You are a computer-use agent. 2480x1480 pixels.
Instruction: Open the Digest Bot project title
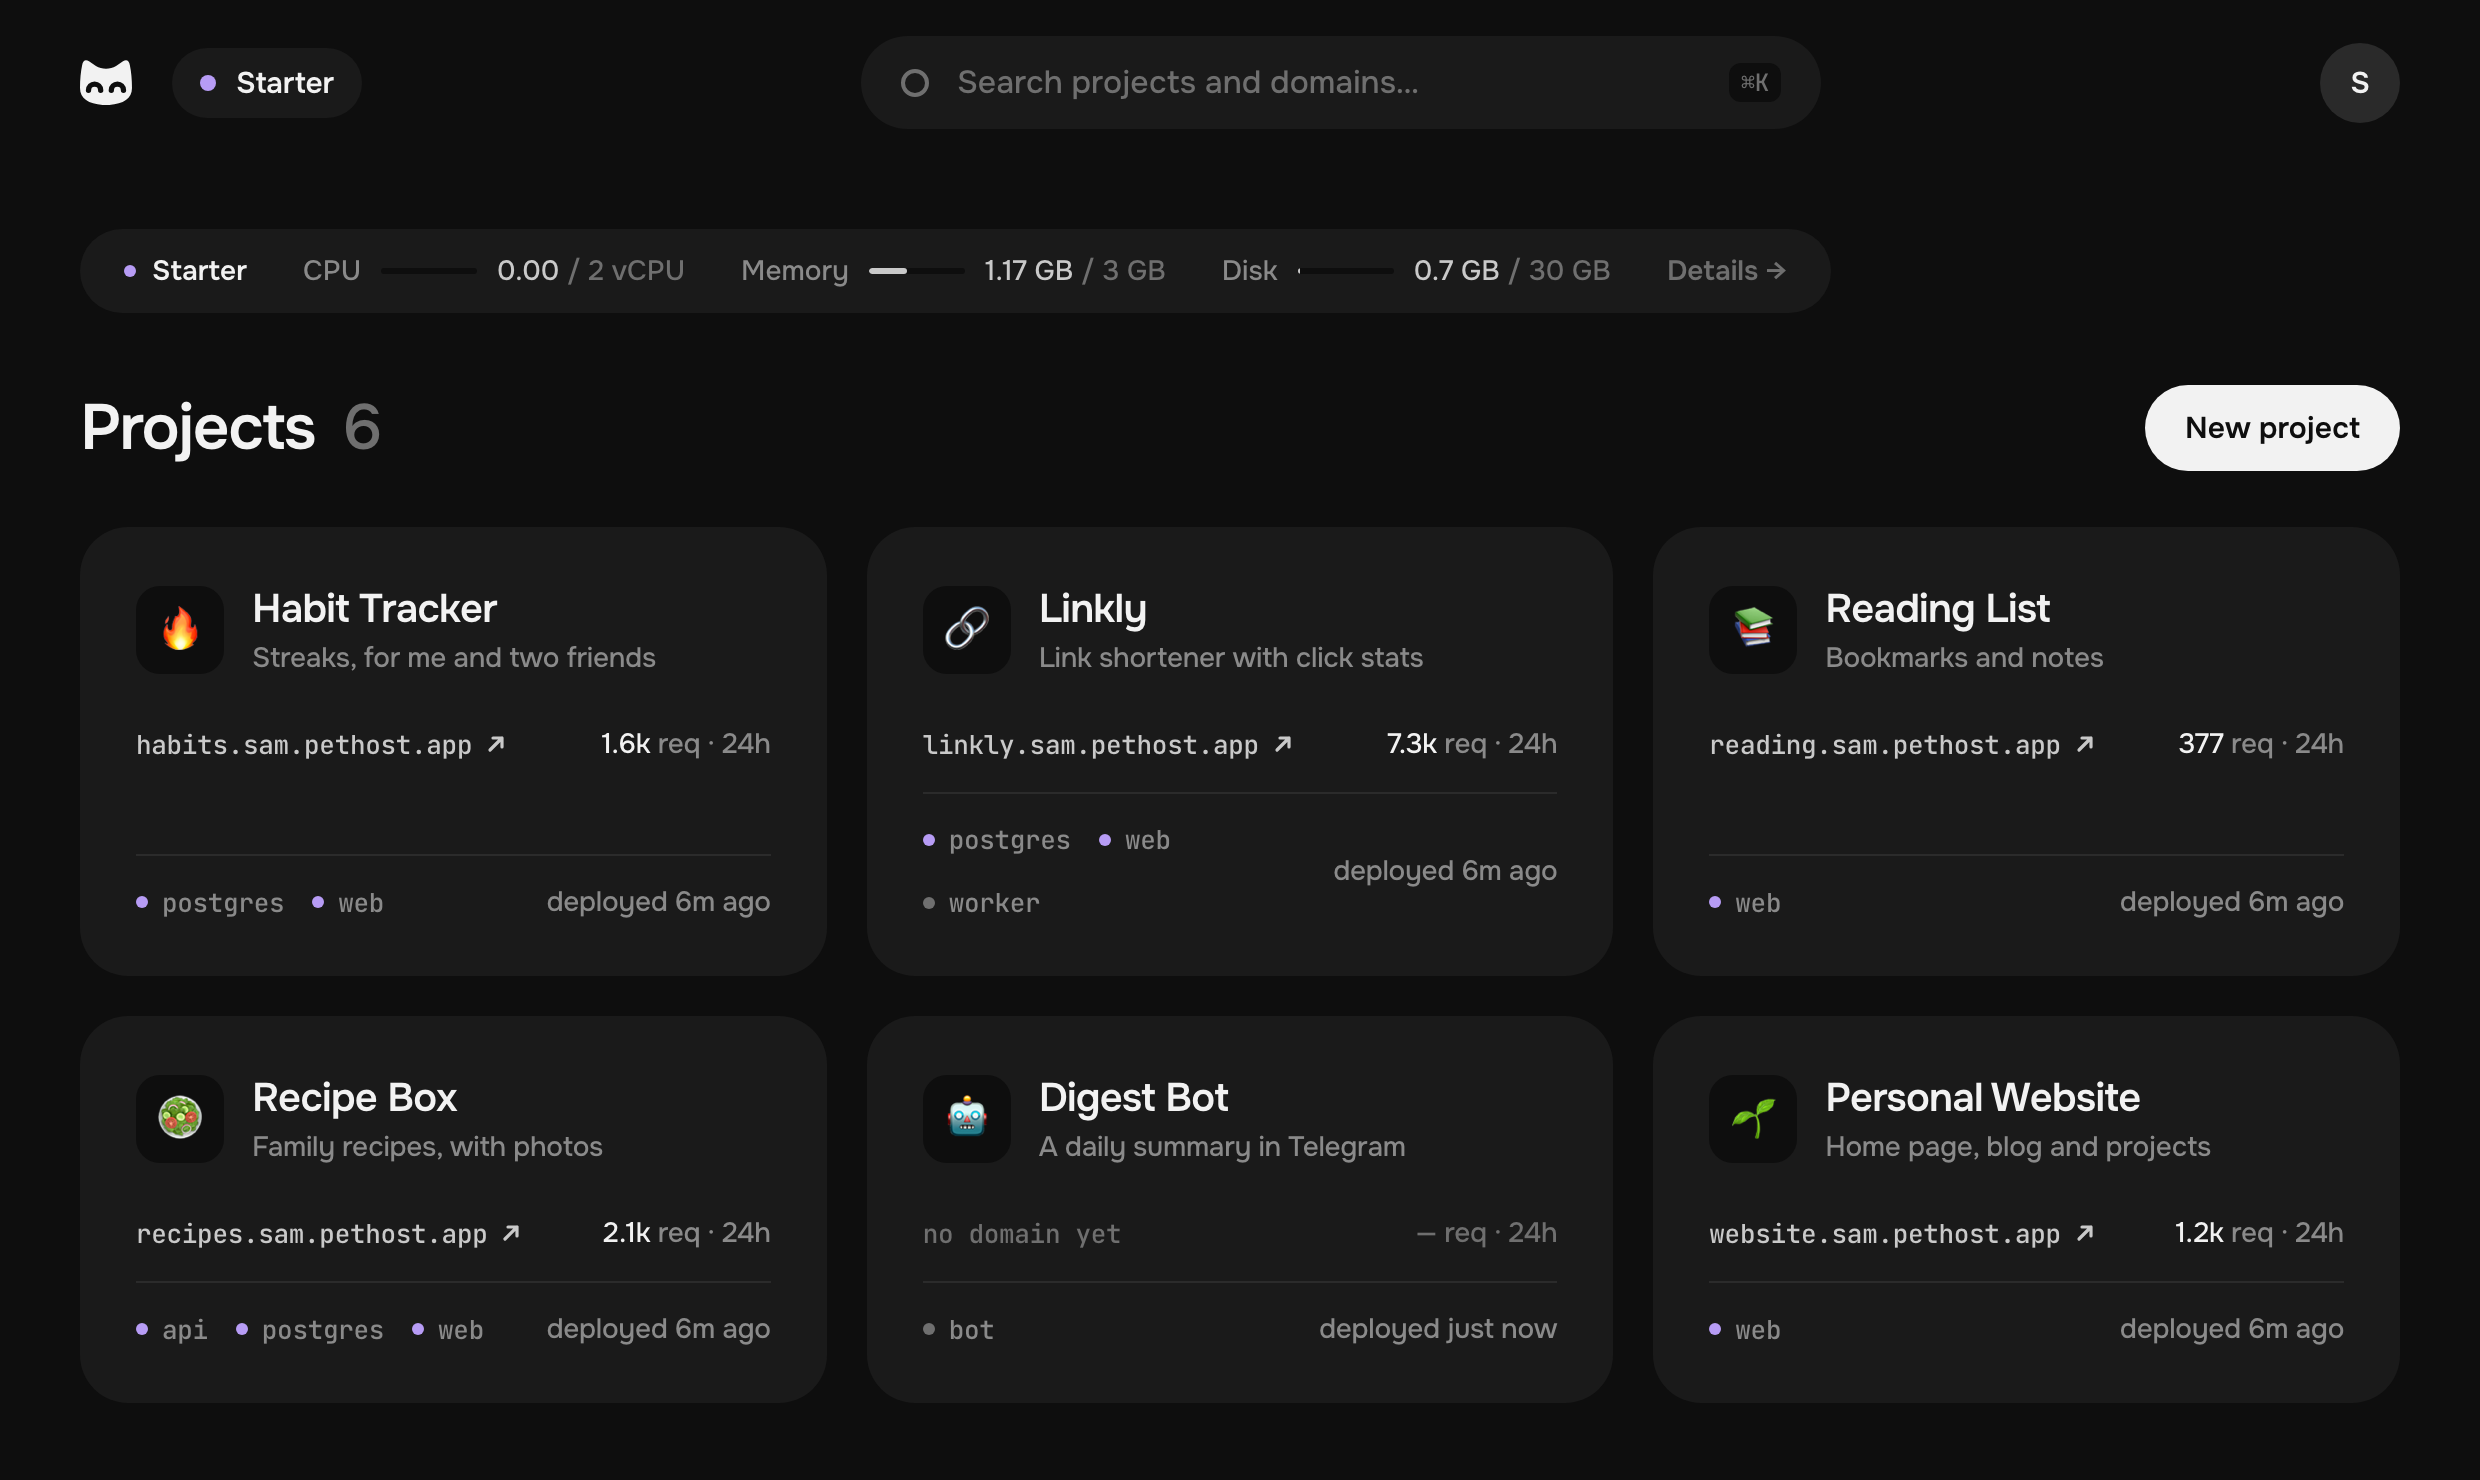pos(1133,1097)
